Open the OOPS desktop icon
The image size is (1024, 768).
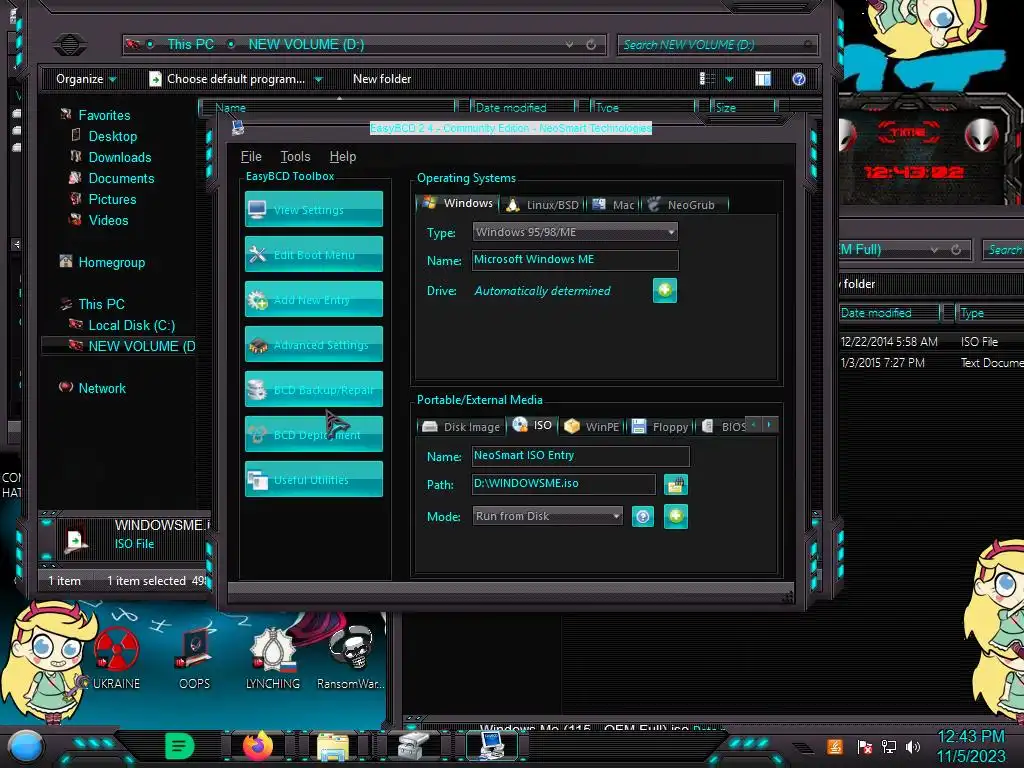pos(195,658)
